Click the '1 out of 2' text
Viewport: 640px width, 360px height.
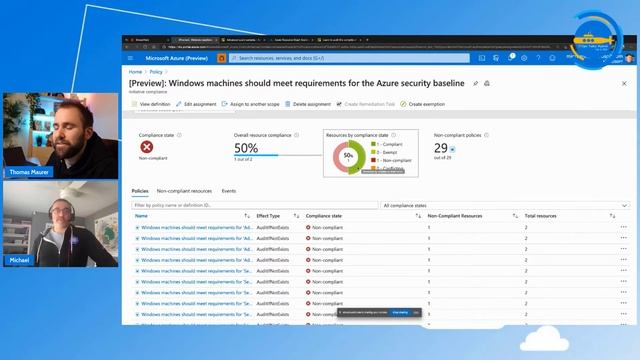(x=243, y=159)
